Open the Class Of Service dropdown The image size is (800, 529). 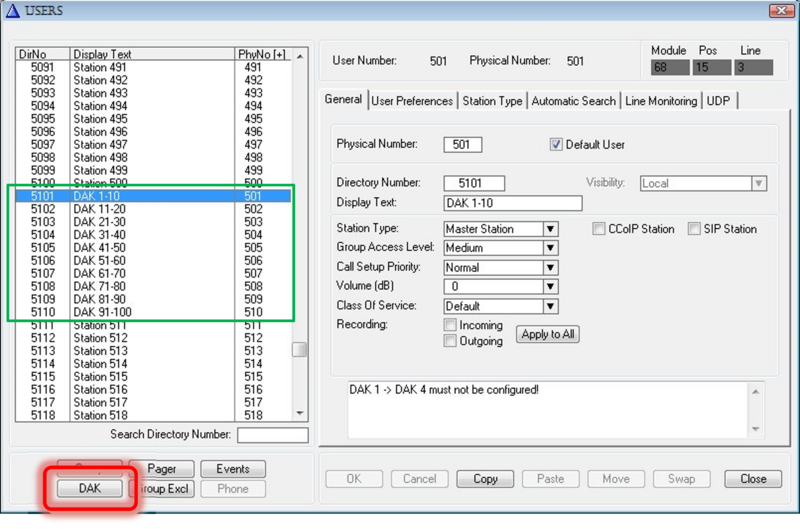tap(551, 306)
